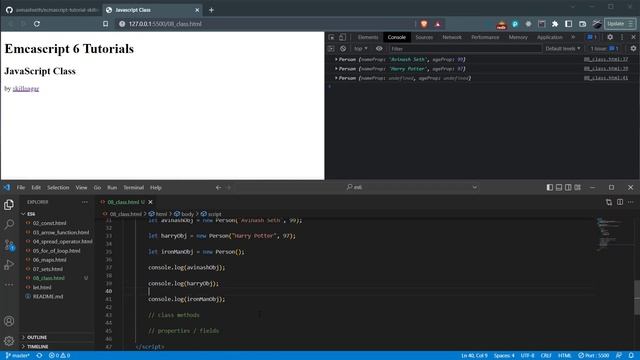Open the Run and Debug view
This screenshot has height=360, width=640.
[x=9, y=264]
